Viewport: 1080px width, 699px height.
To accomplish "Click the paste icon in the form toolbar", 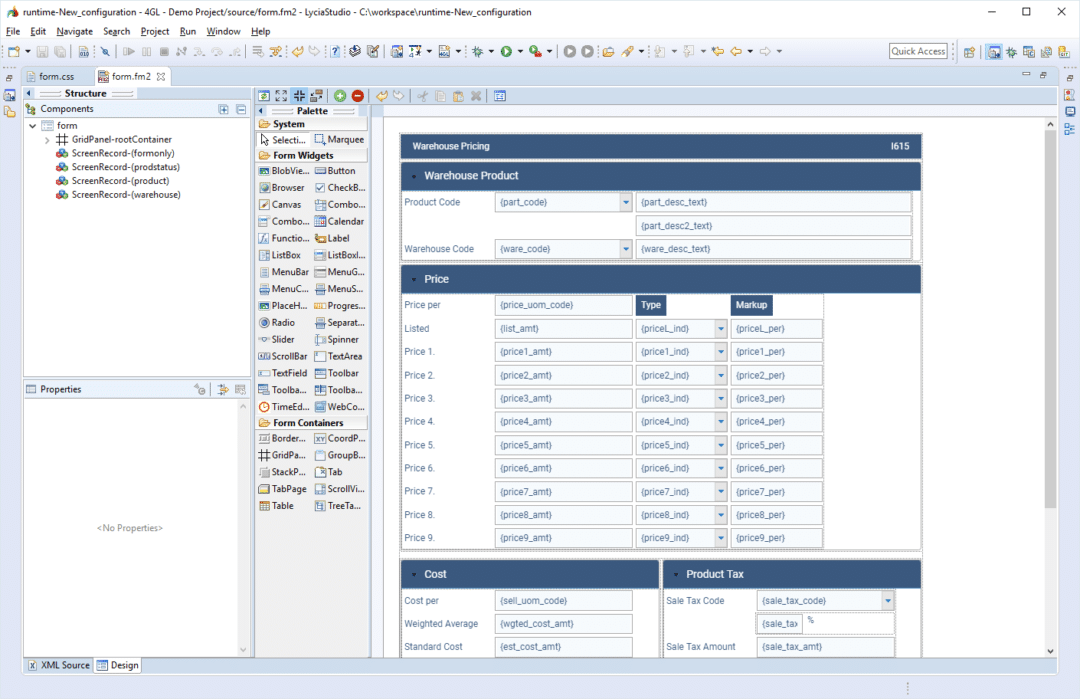I will point(457,95).
